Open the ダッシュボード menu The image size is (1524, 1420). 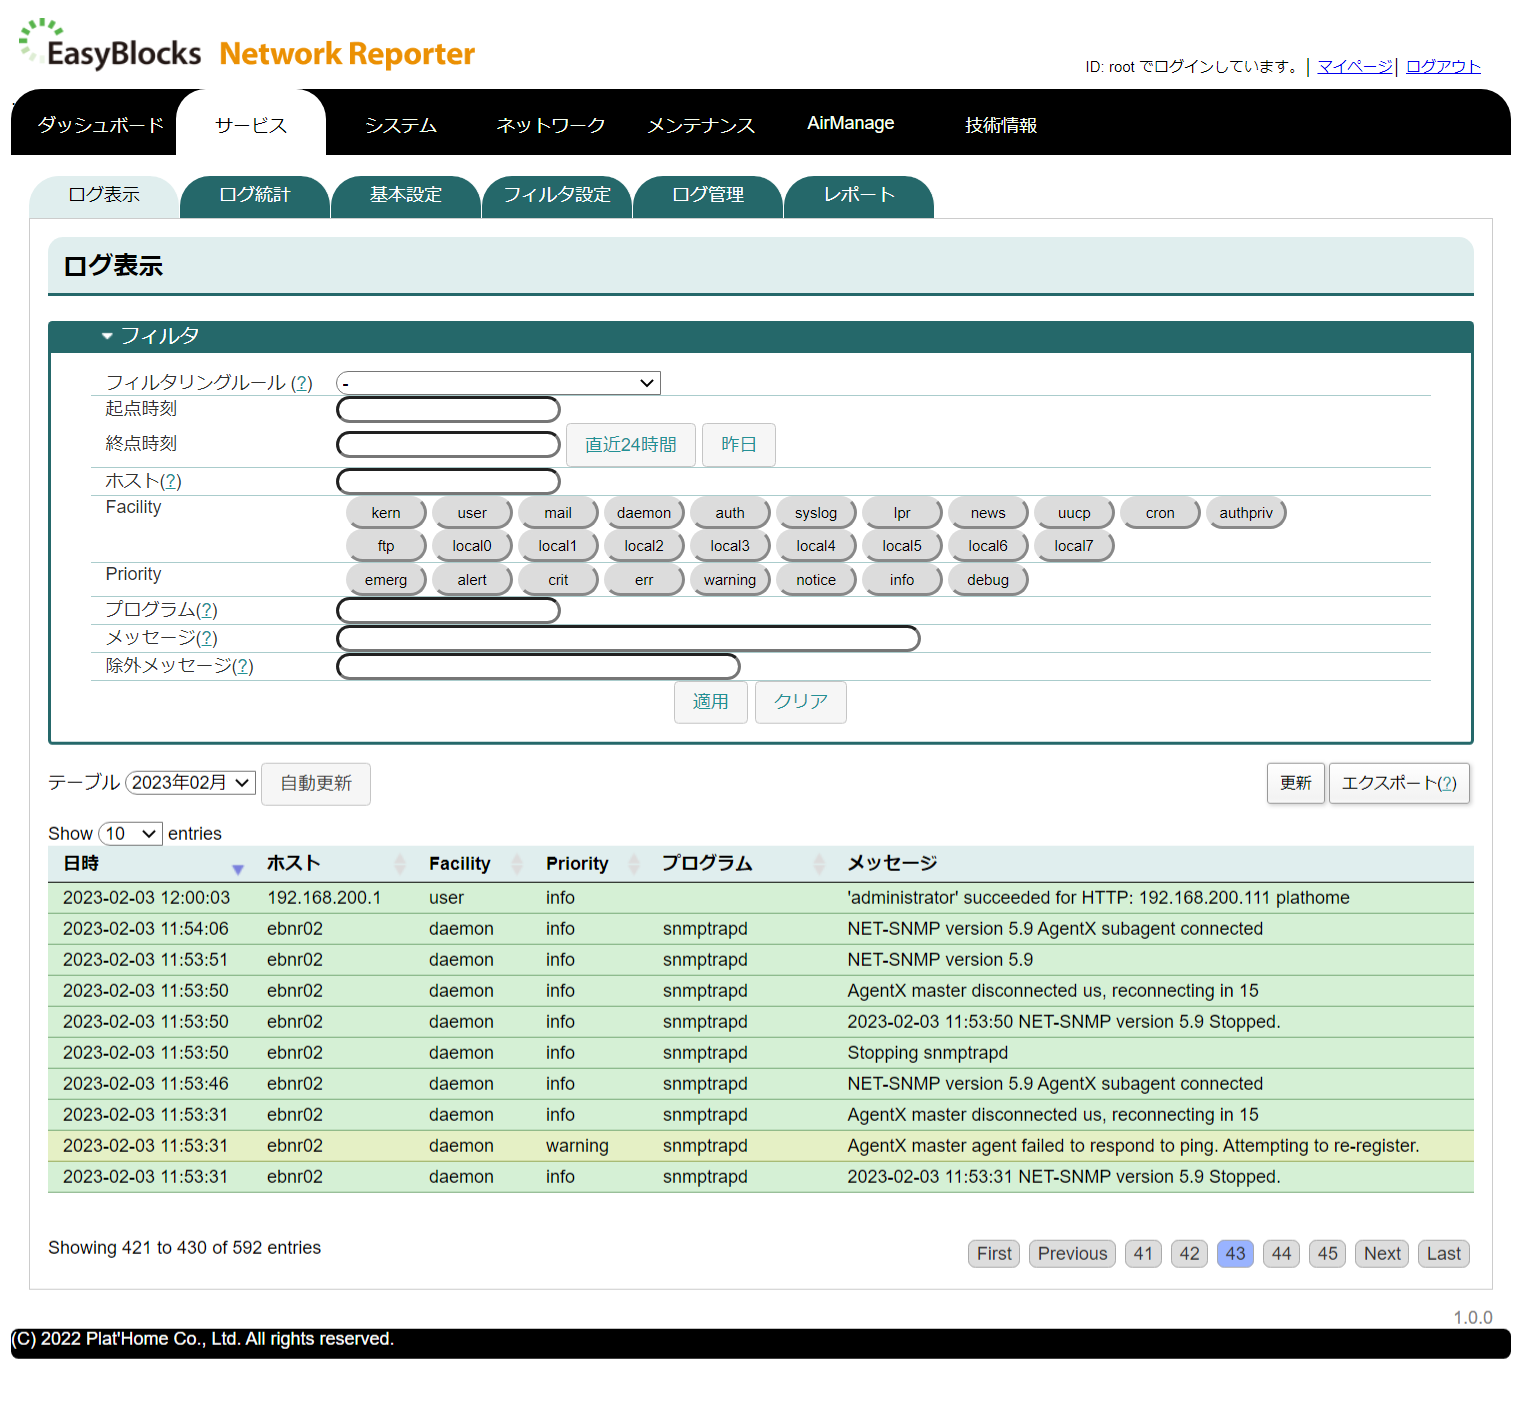coord(101,125)
